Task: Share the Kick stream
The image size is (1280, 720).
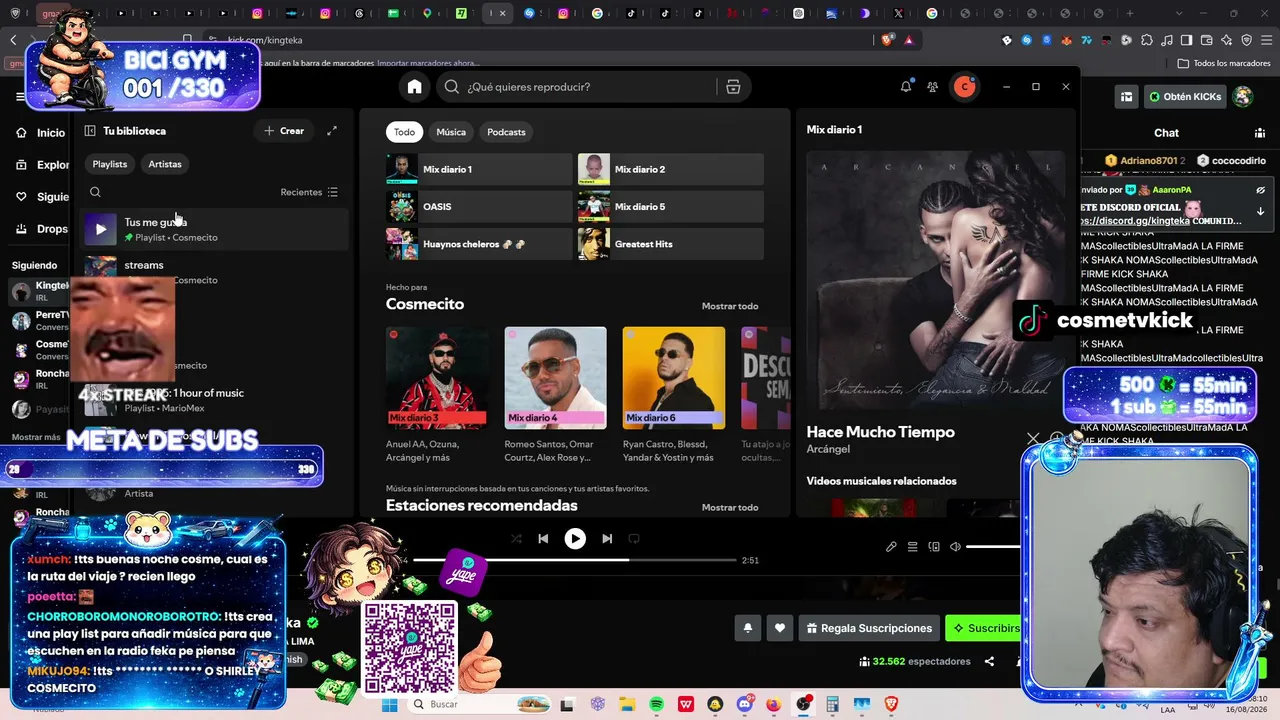Action: click(989, 661)
